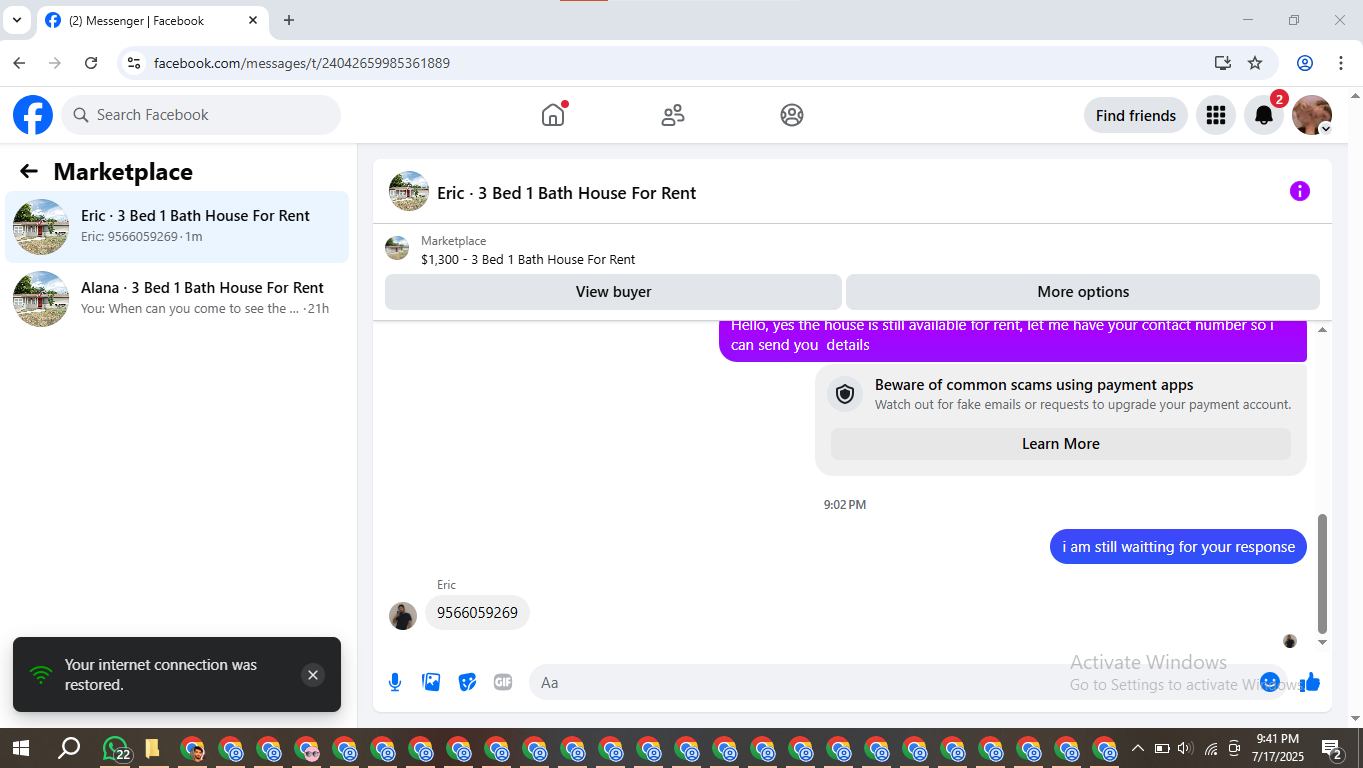View site information for facebook.com

coord(134,63)
